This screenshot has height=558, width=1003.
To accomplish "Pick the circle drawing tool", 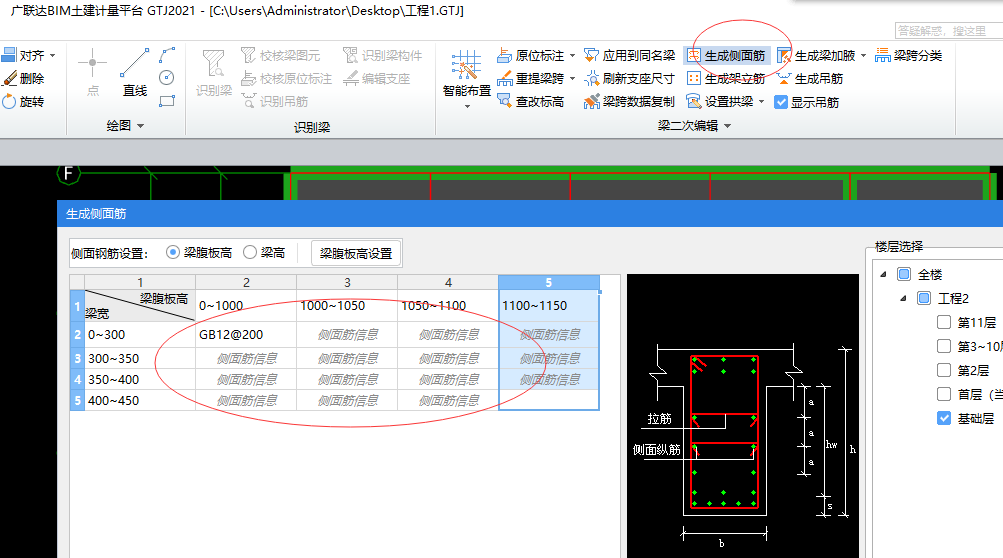I will point(167,77).
